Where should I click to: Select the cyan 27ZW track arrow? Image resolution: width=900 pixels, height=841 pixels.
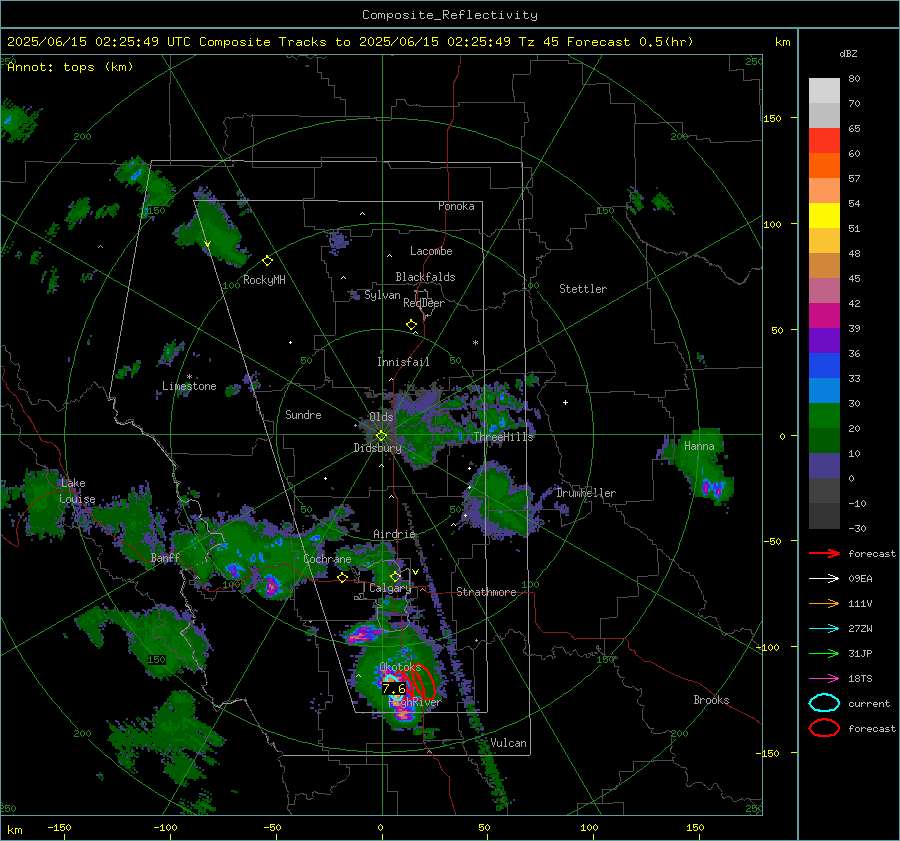[x=824, y=629]
